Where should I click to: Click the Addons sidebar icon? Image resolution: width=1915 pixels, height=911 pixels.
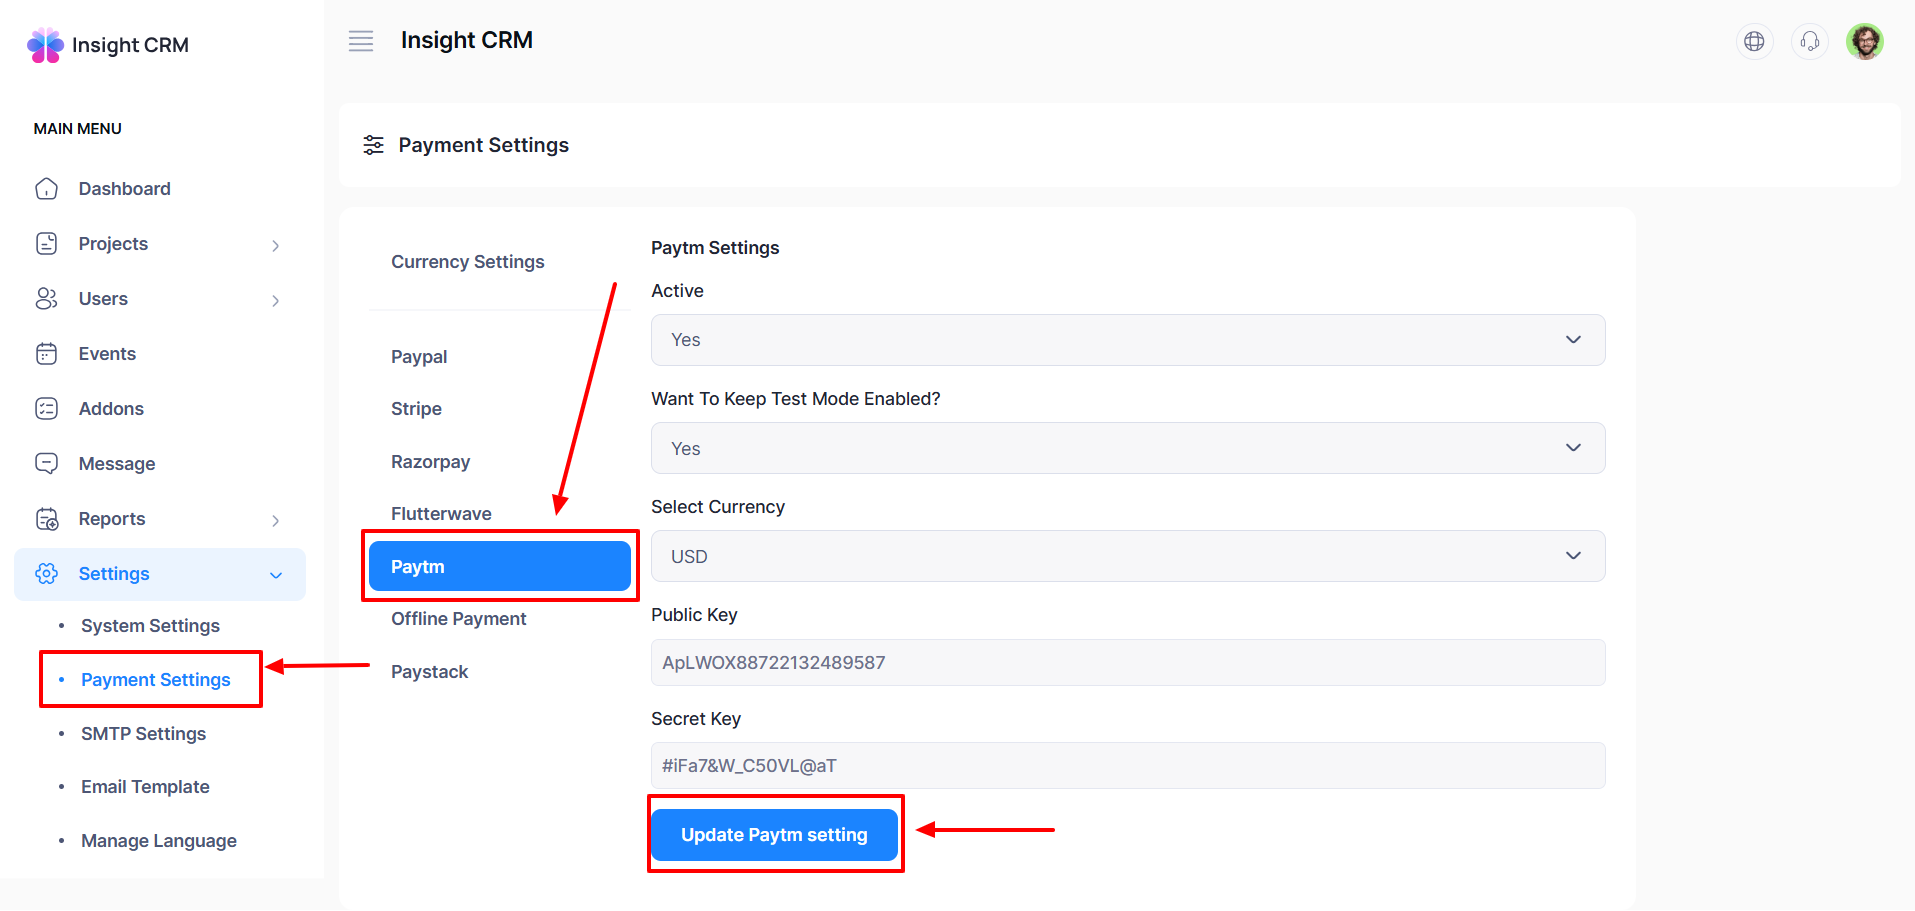click(47, 409)
